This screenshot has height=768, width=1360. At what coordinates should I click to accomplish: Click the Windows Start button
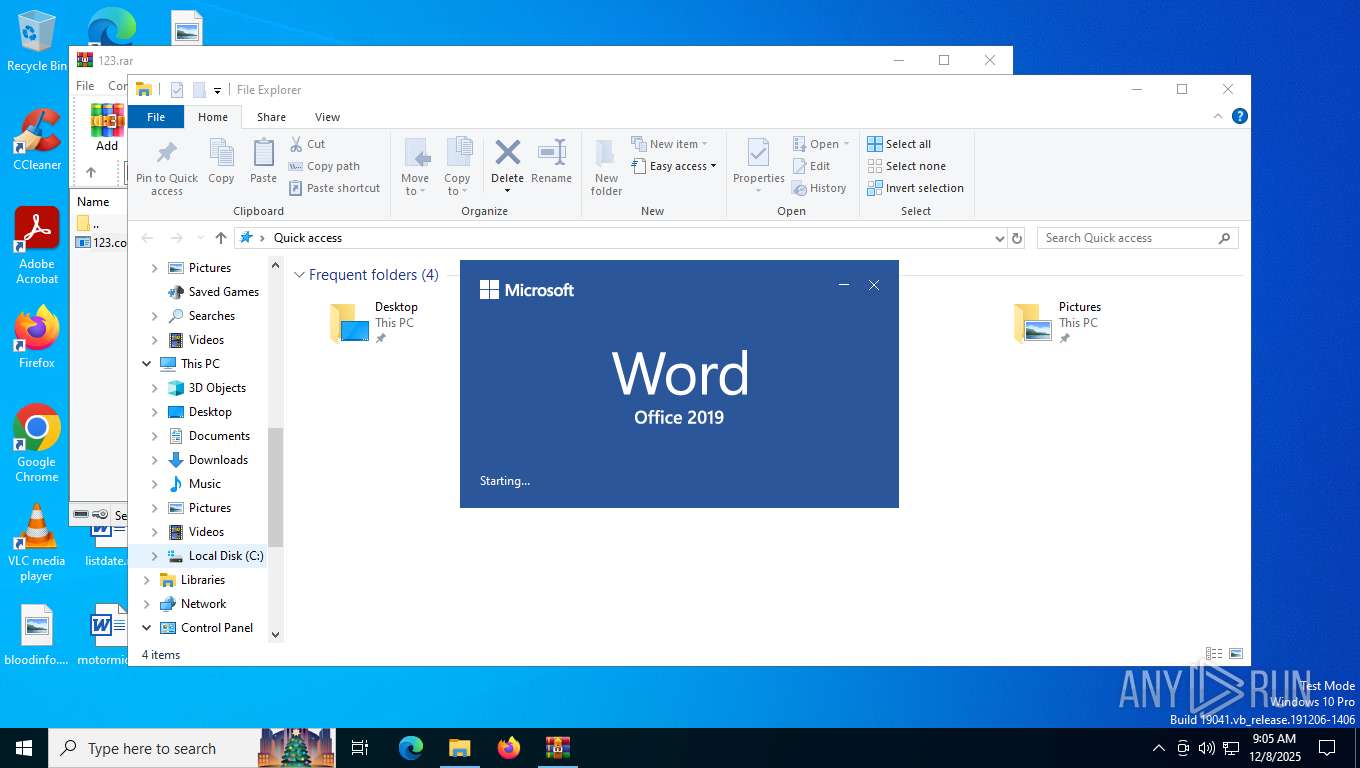click(24, 748)
